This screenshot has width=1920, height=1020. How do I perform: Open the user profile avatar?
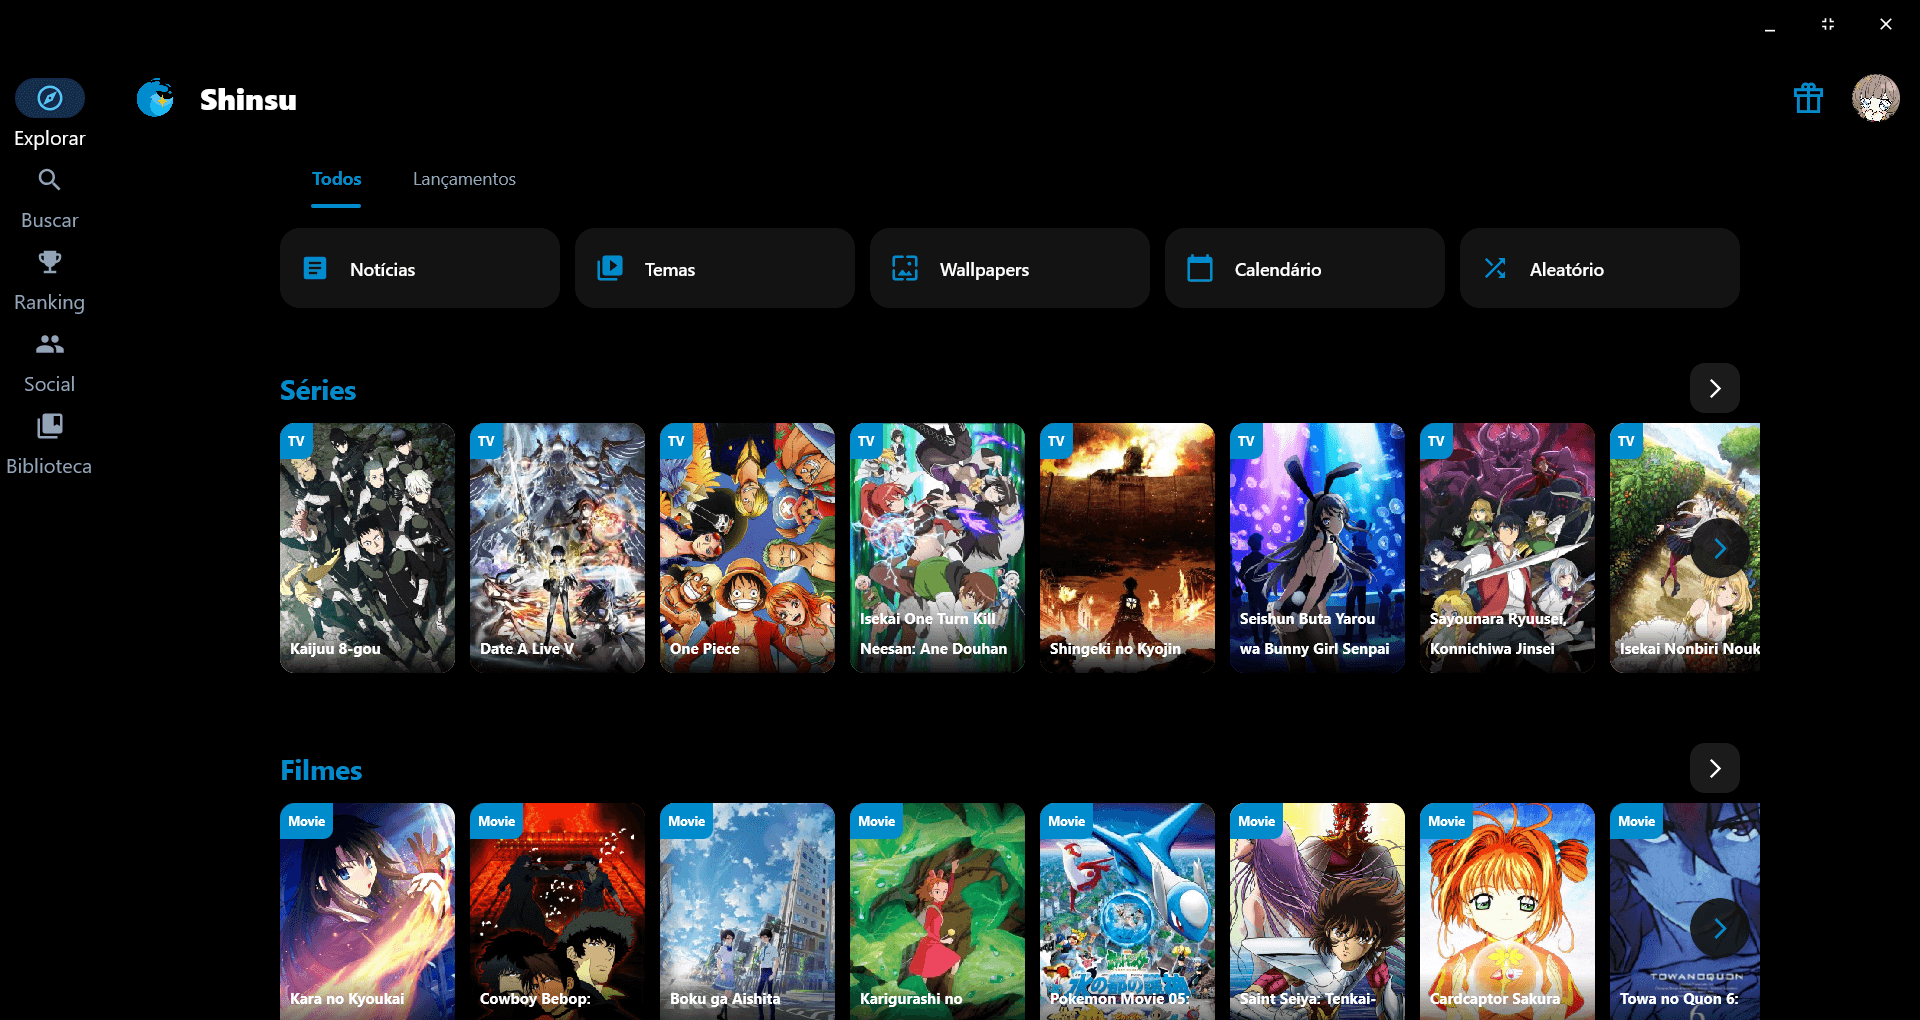point(1876,98)
